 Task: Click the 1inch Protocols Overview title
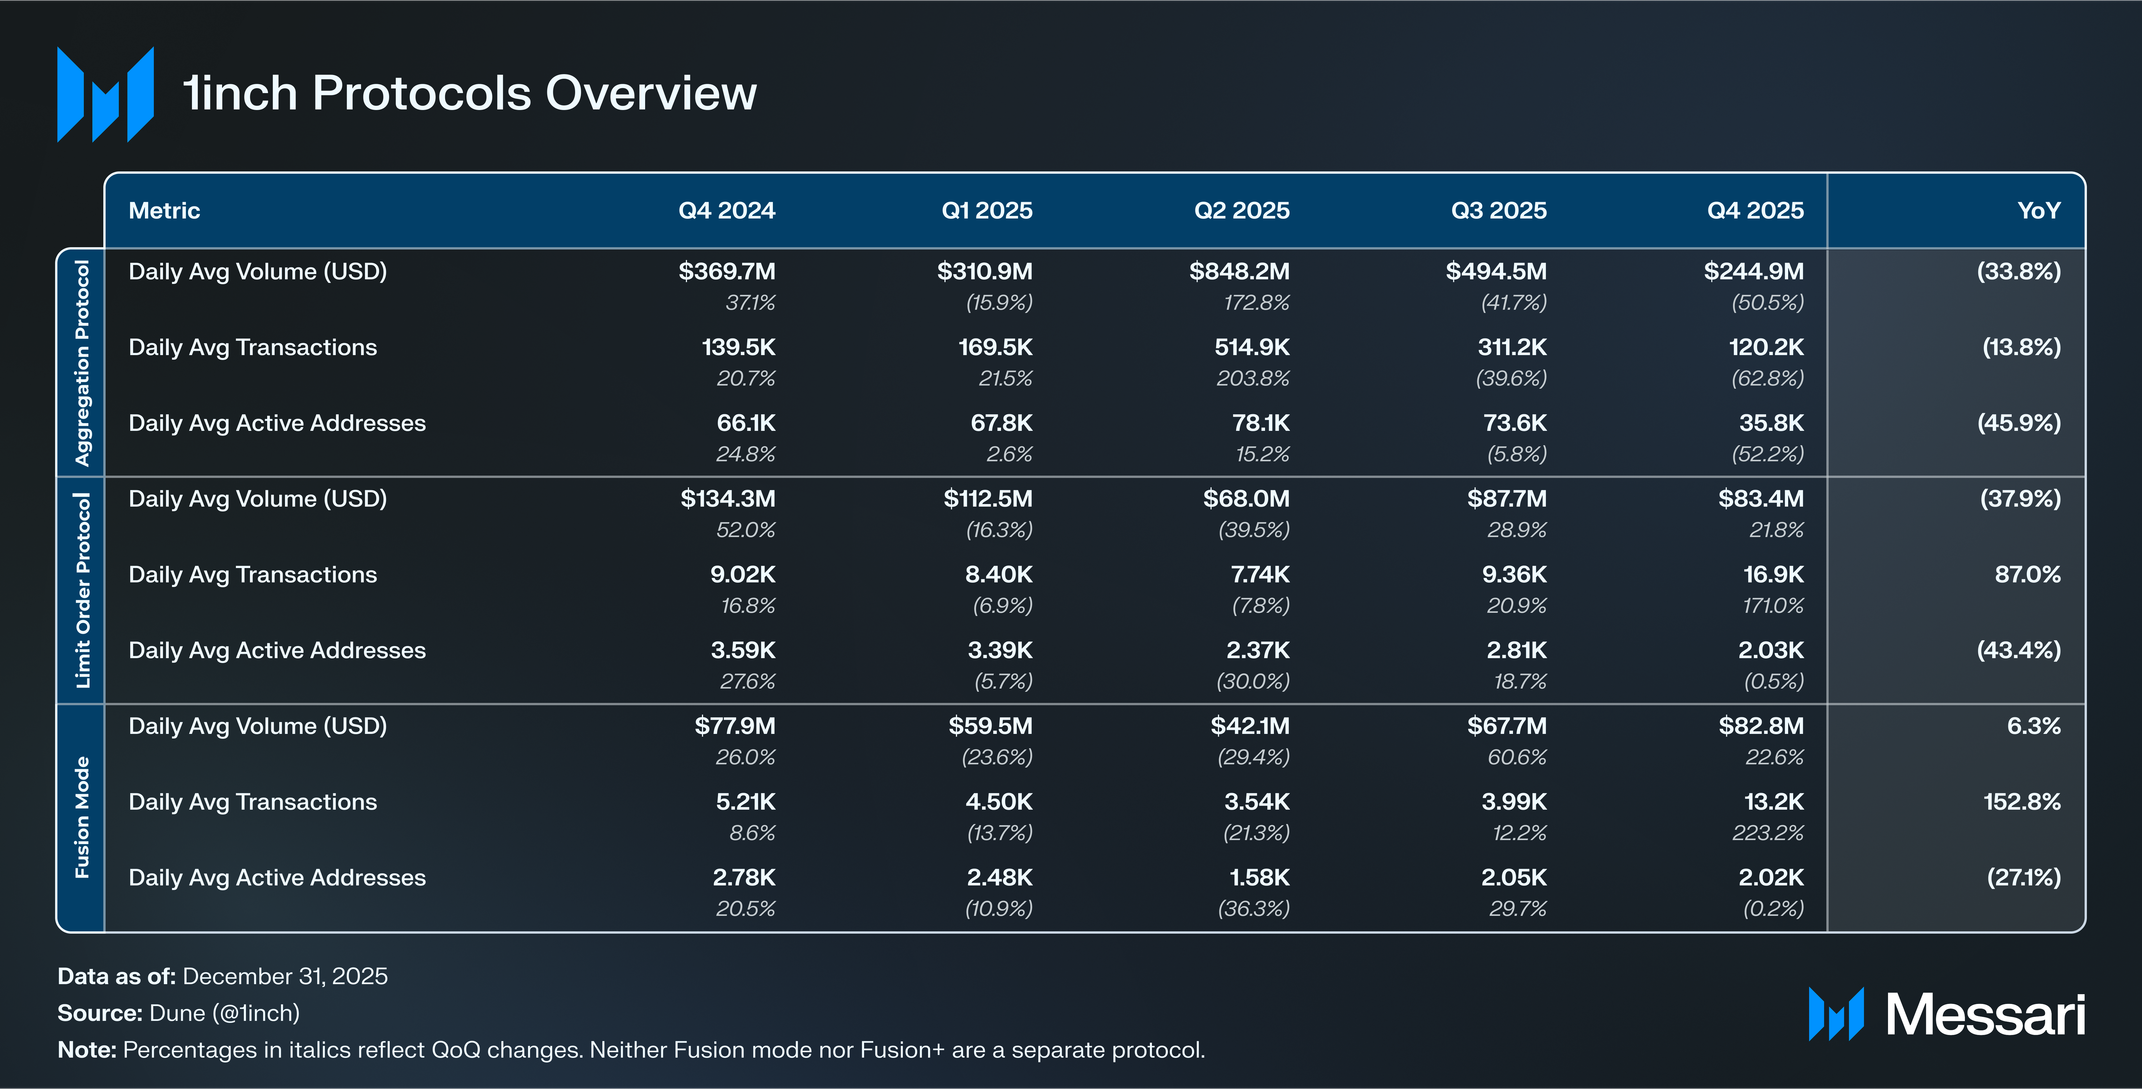470,94
